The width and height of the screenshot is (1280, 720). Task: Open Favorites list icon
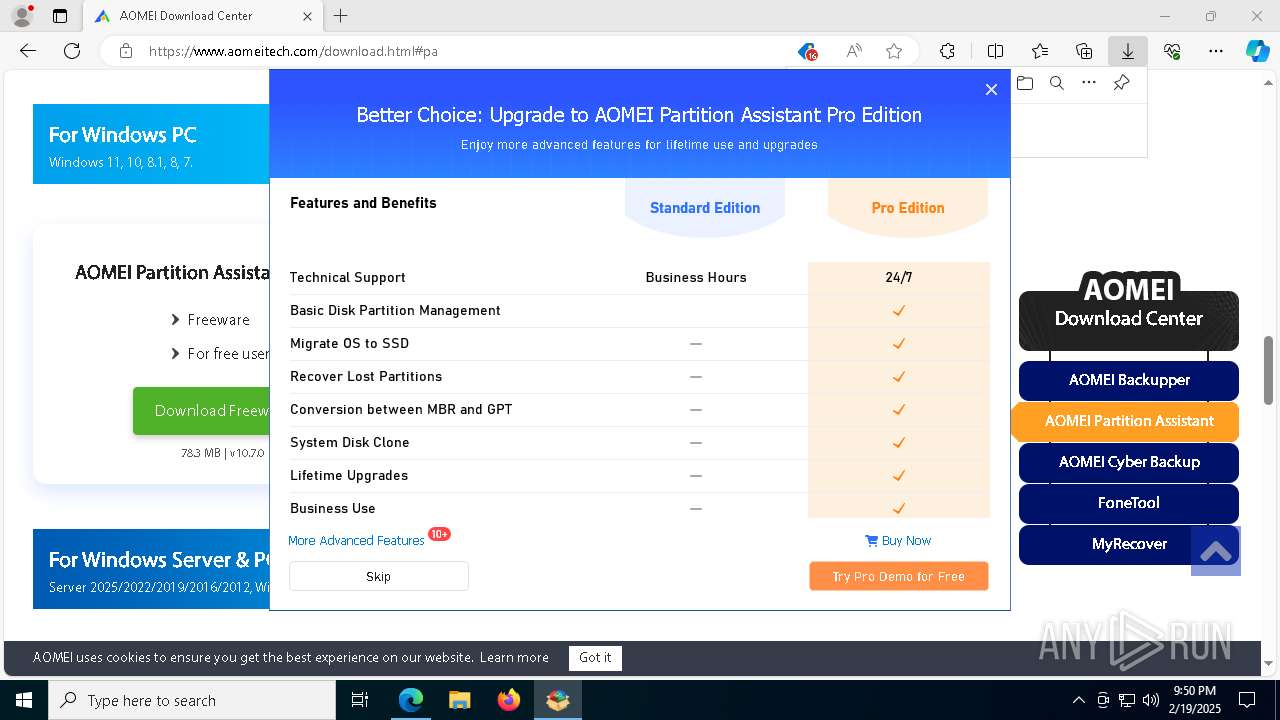[x=1040, y=51]
